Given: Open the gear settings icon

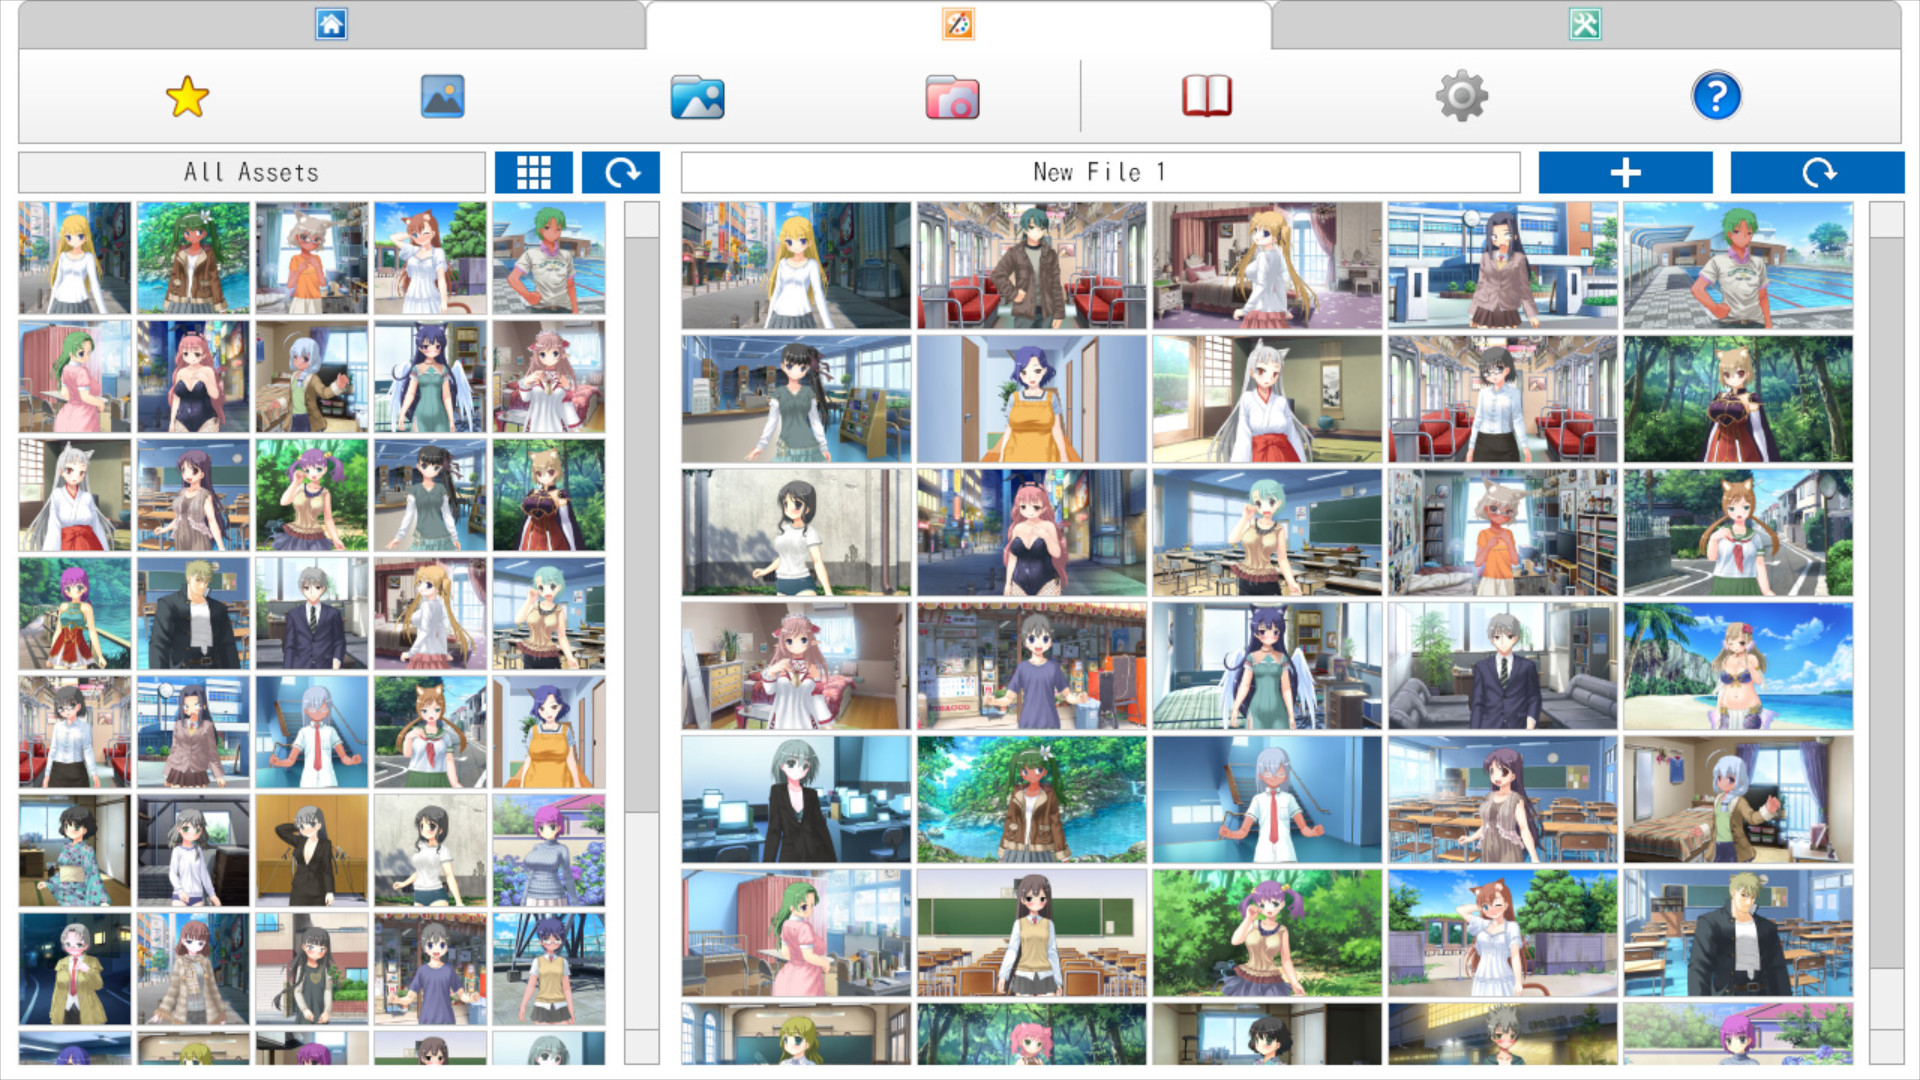Looking at the screenshot, I should (x=1461, y=97).
